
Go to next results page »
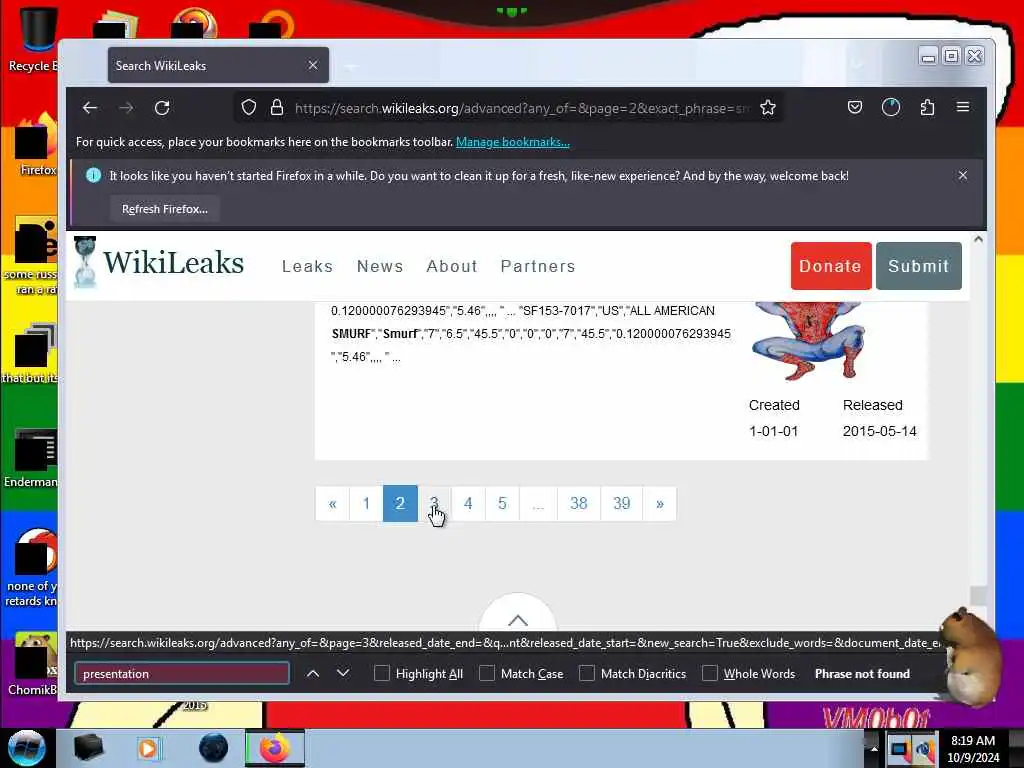(x=660, y=504)
